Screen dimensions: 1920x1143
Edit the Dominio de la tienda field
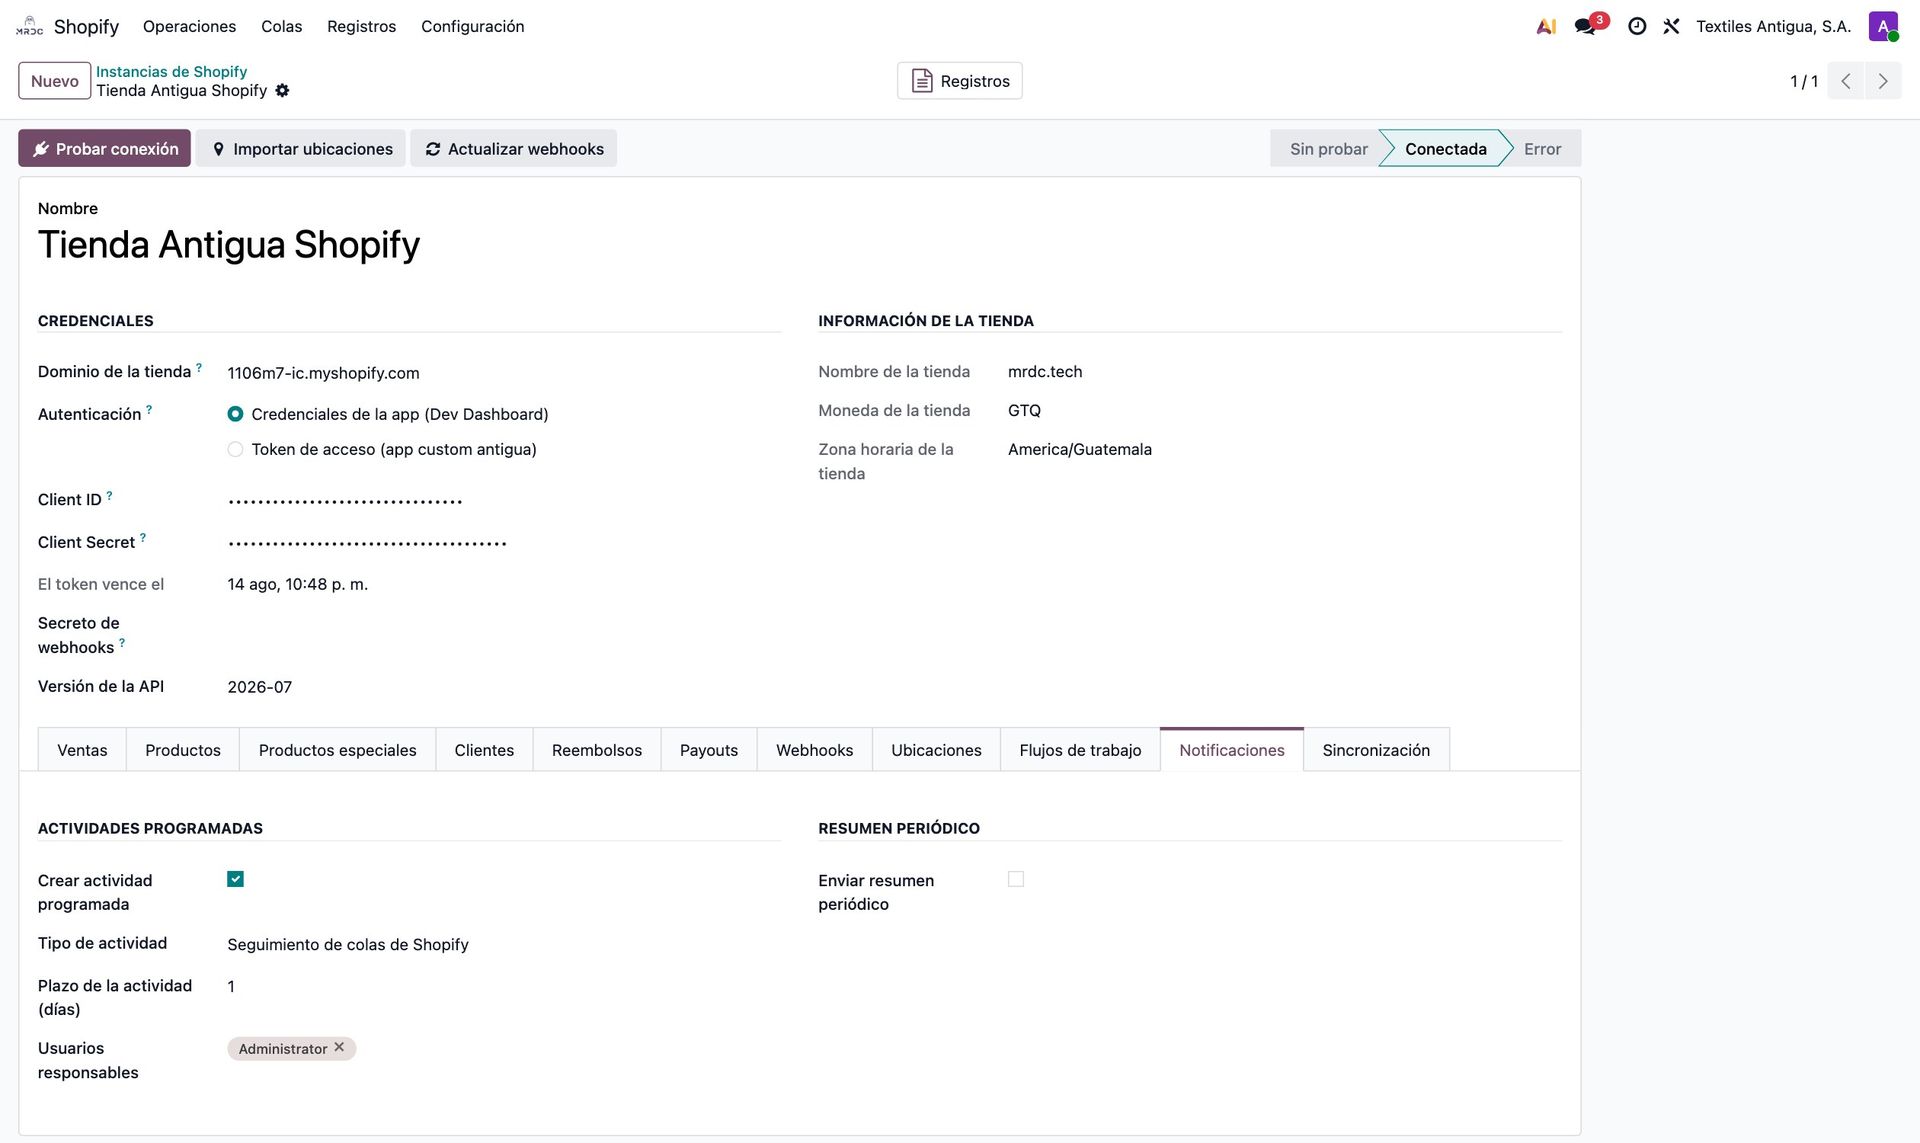[x=504, y=373]
